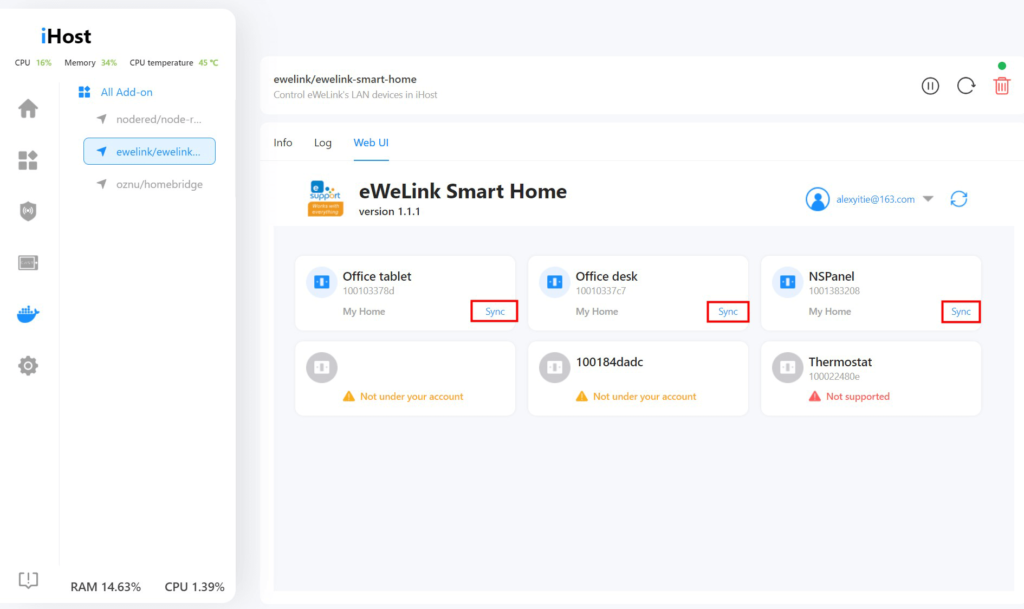Restart the add-on using the circular arrow icon
The image size is (1024, 609).
pos(965,85)
